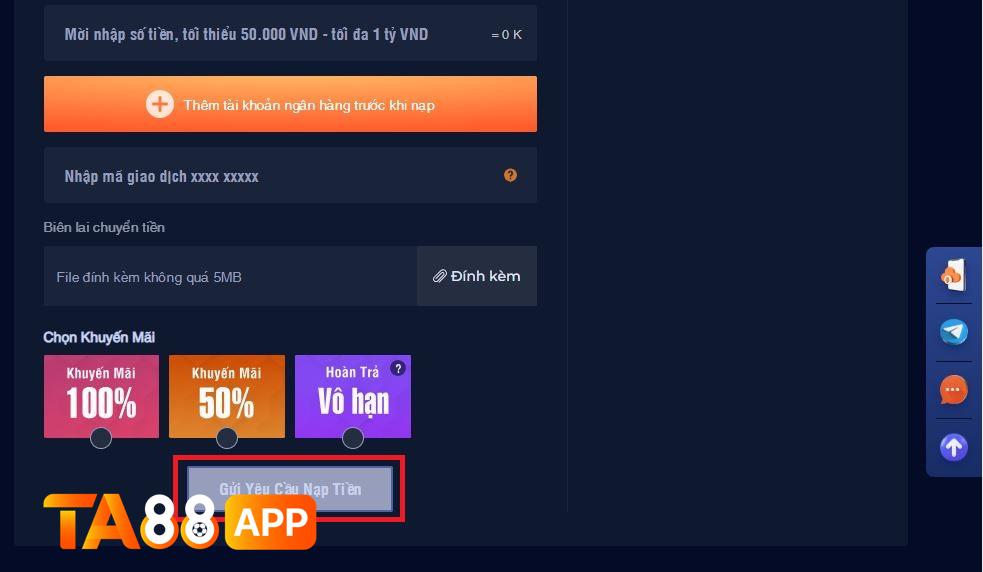Submit with Gửi Yêu Cầu Nạp Tiền

[x=290, y=489]
